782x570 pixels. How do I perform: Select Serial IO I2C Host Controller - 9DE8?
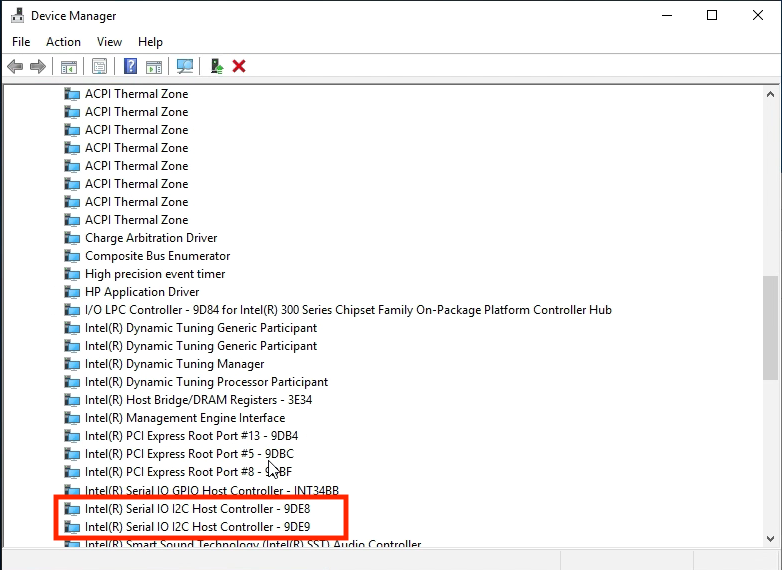tap(197, 509)
